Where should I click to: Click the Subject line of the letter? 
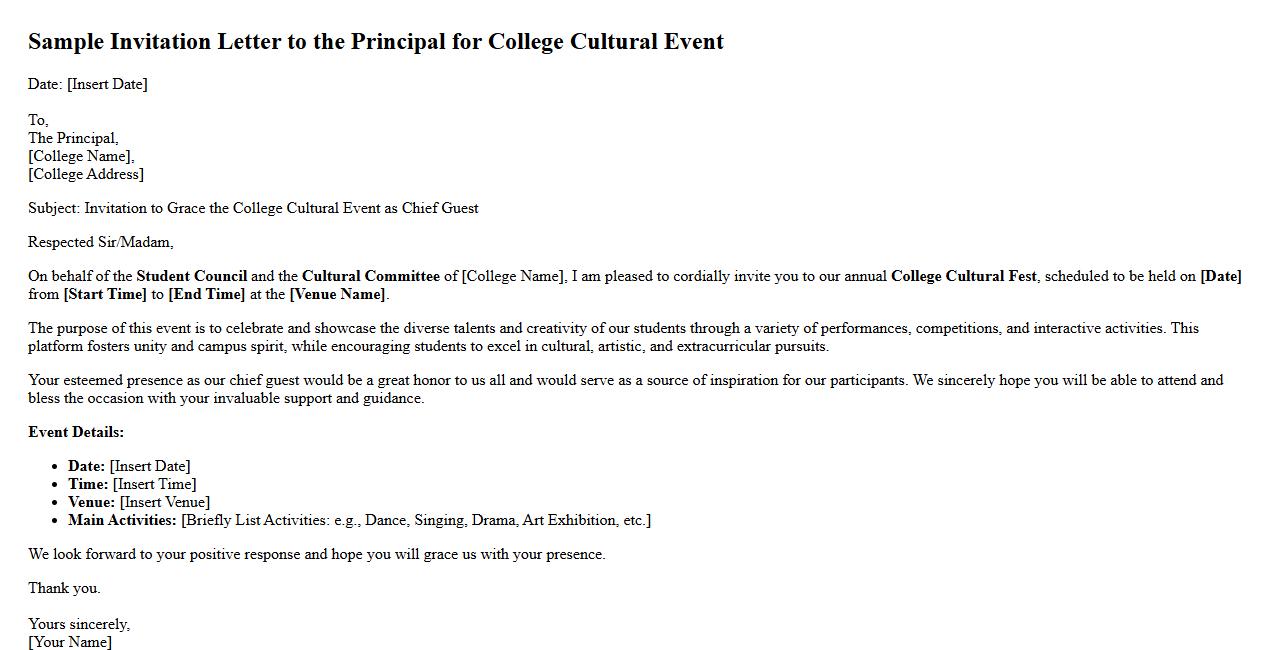[x=253, y=208]
